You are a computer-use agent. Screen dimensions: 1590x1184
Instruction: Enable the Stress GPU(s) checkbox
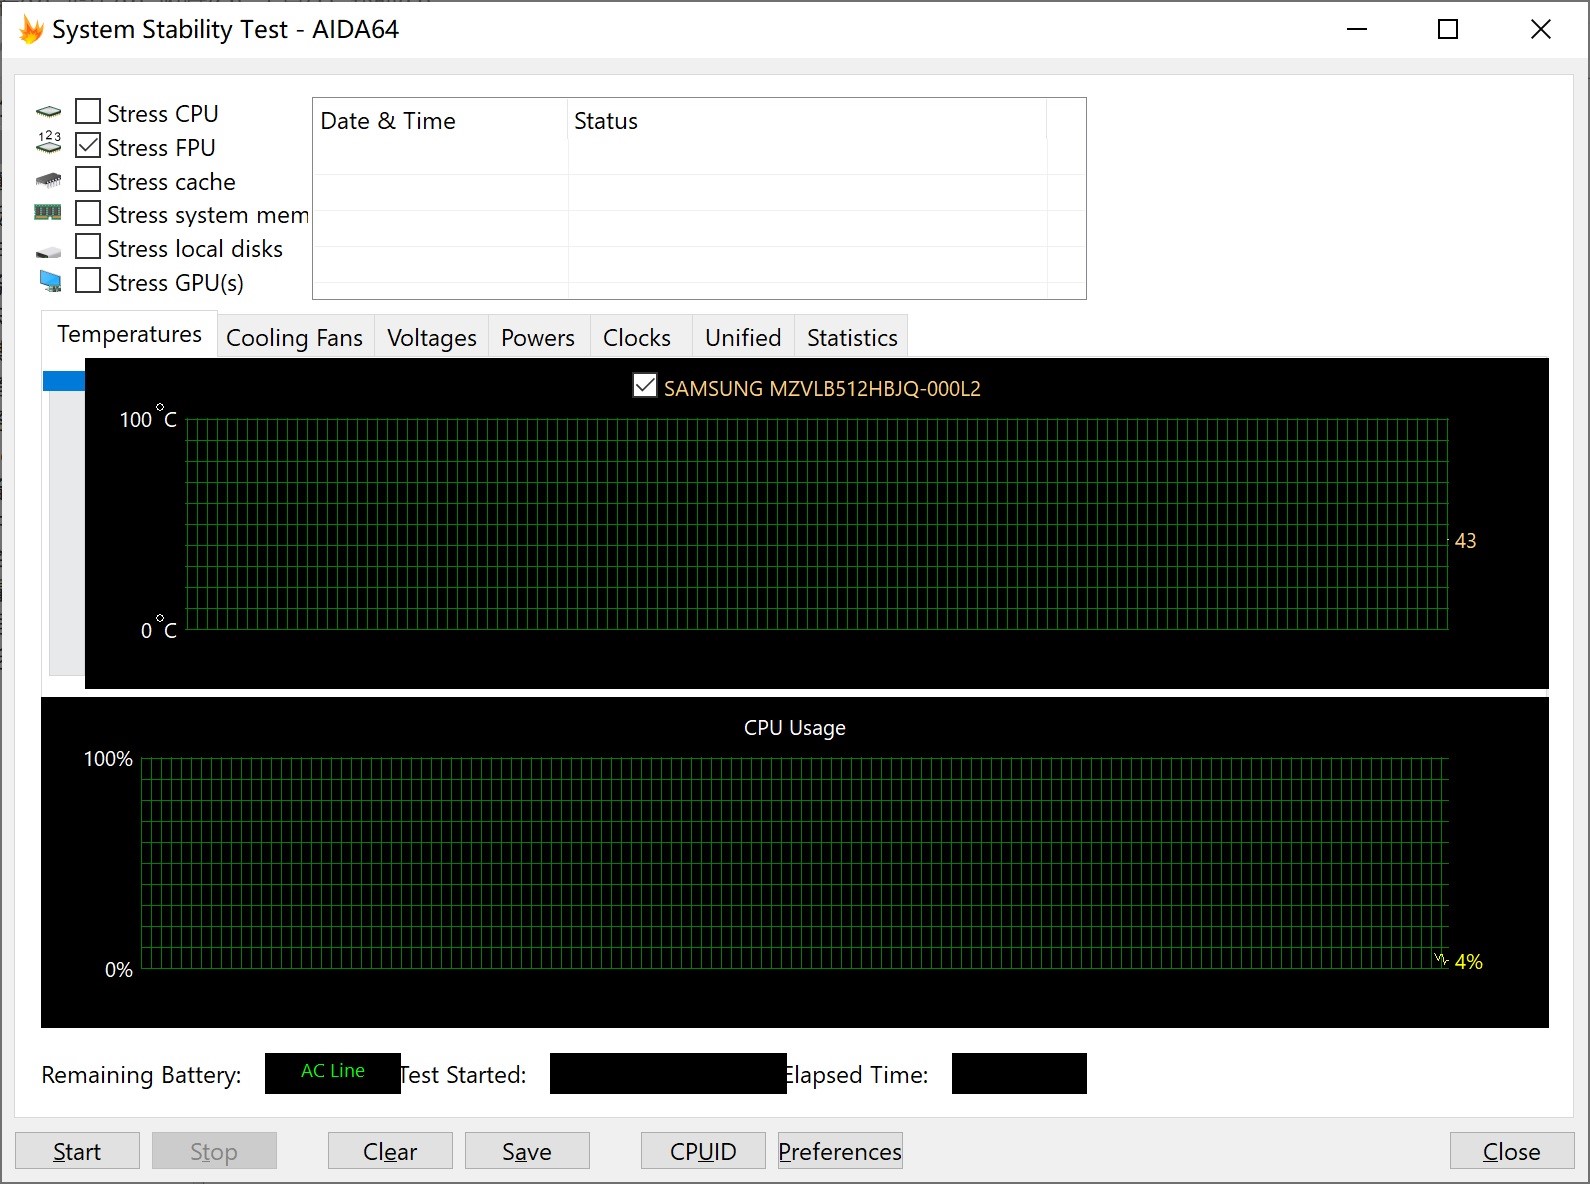tap(88, 280)
